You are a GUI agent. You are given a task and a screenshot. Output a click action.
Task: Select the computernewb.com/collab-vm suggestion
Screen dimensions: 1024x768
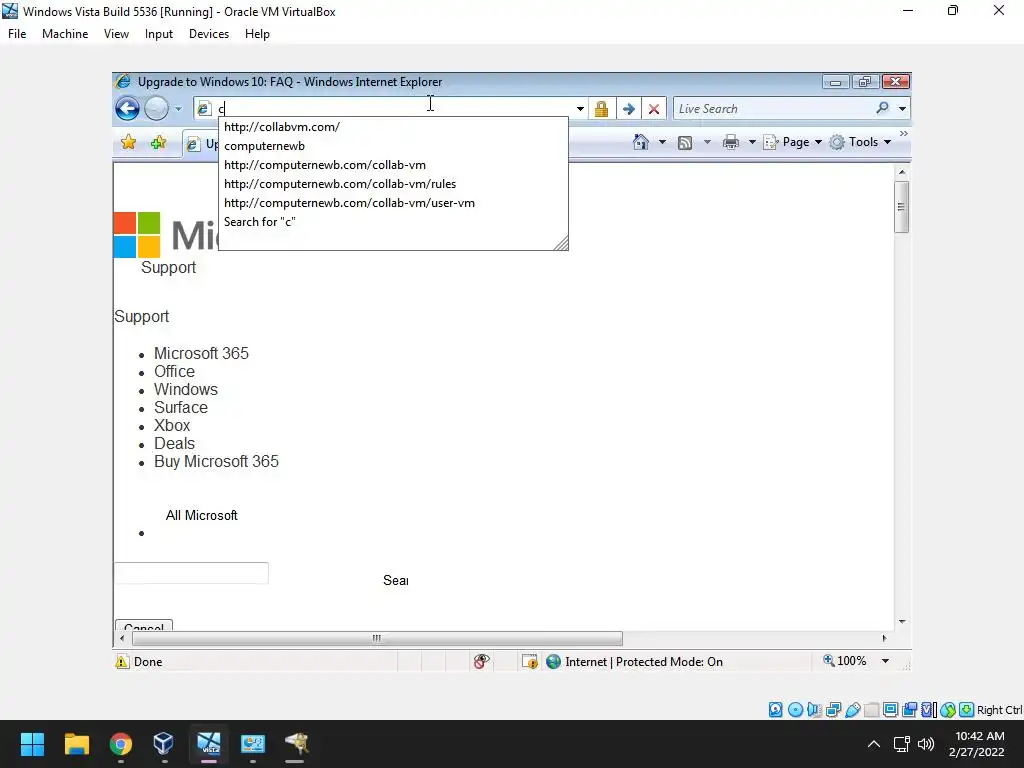pyautogui.click(x=393, y=165)
